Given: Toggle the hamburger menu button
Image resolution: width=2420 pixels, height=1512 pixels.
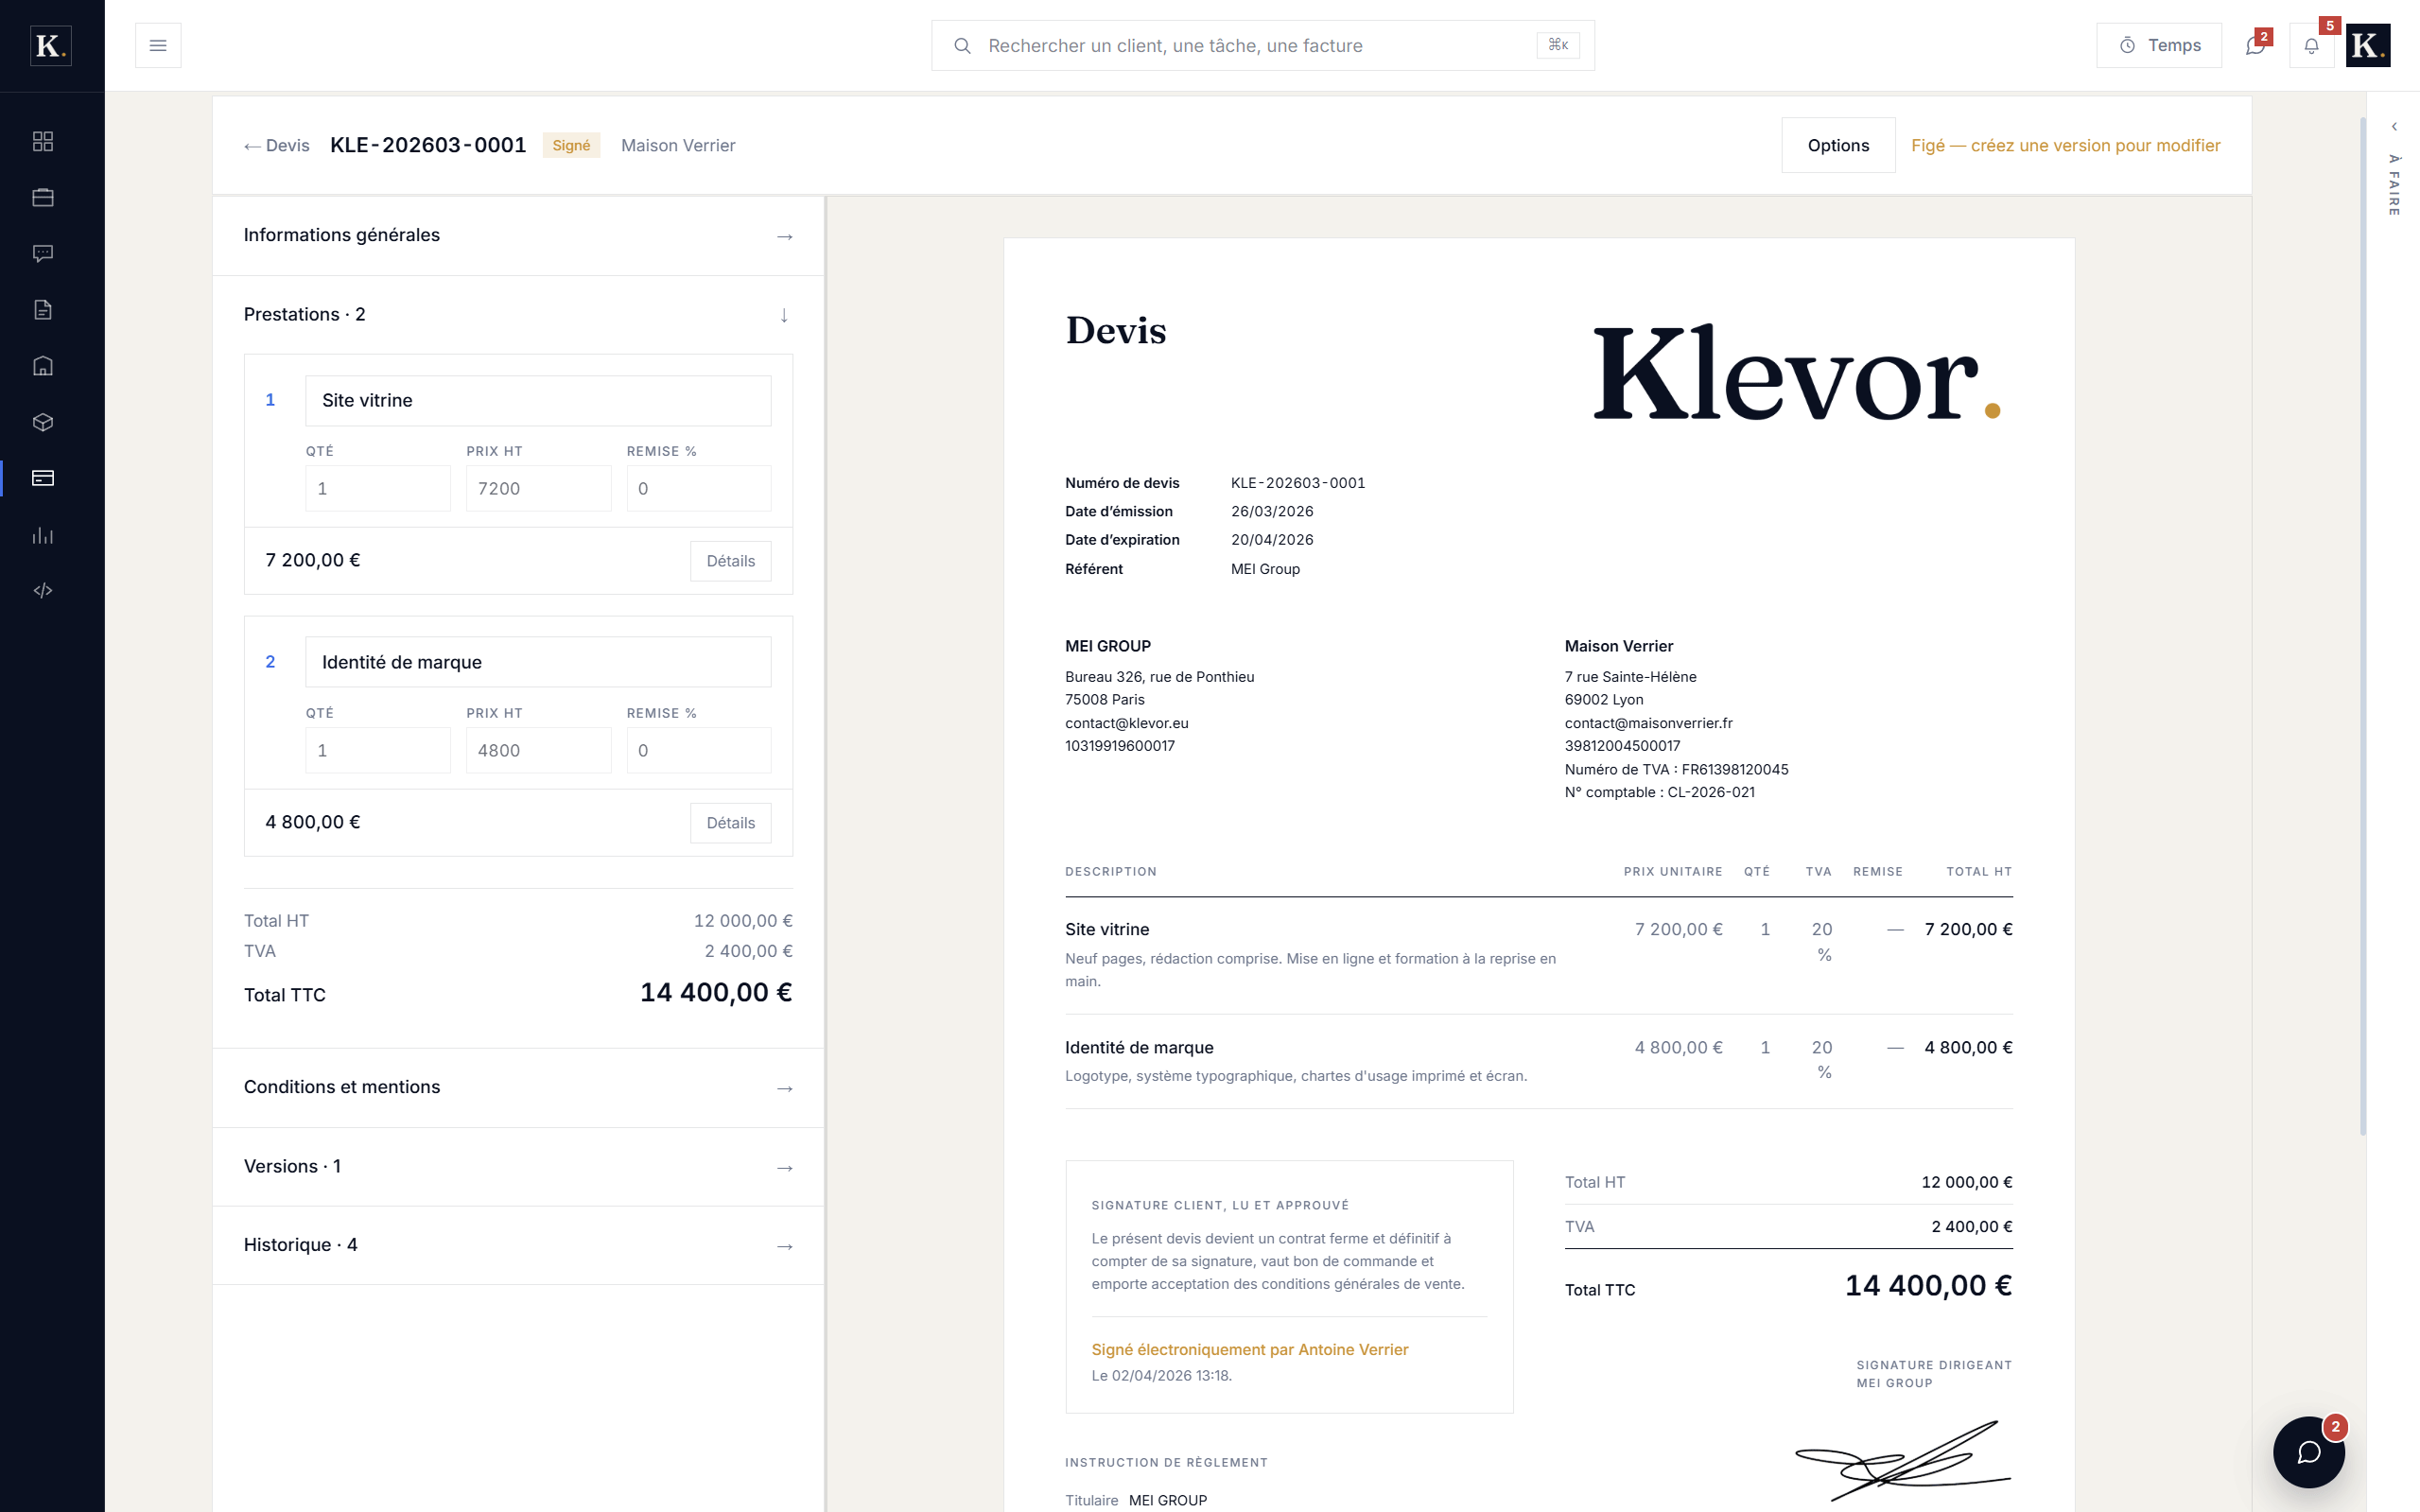Looking at the screenshot, I should click(x=158, y=45).
